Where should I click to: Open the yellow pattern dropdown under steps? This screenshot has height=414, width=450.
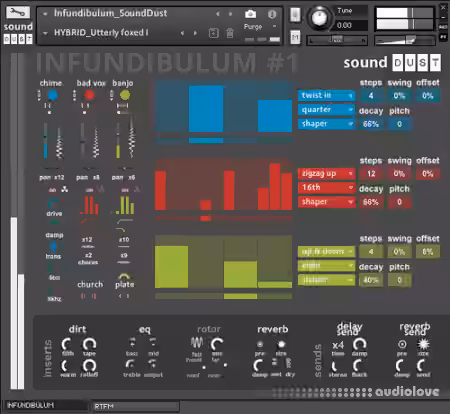326,252
